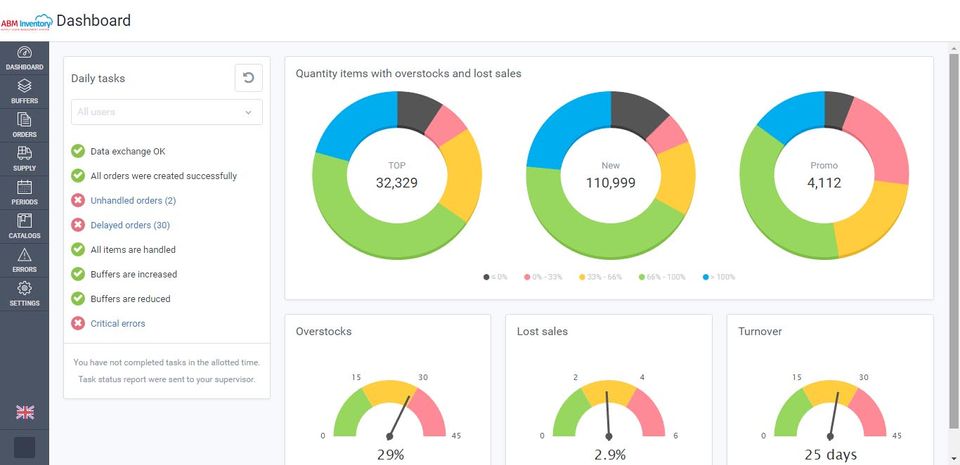Open the Critical errors link
This screenshot has height=465, width=960.
(118, 324)
